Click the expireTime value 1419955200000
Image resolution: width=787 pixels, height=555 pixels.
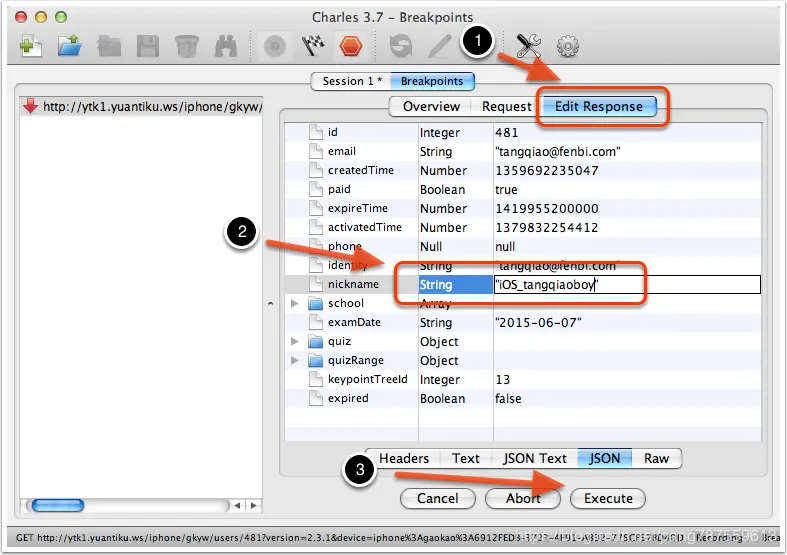point(547,209)
